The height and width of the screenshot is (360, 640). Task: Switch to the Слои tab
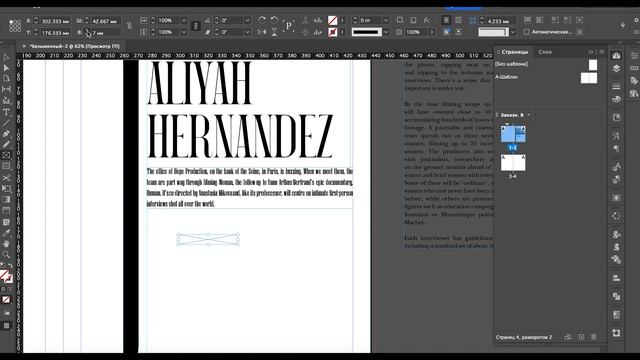[545, 52]
